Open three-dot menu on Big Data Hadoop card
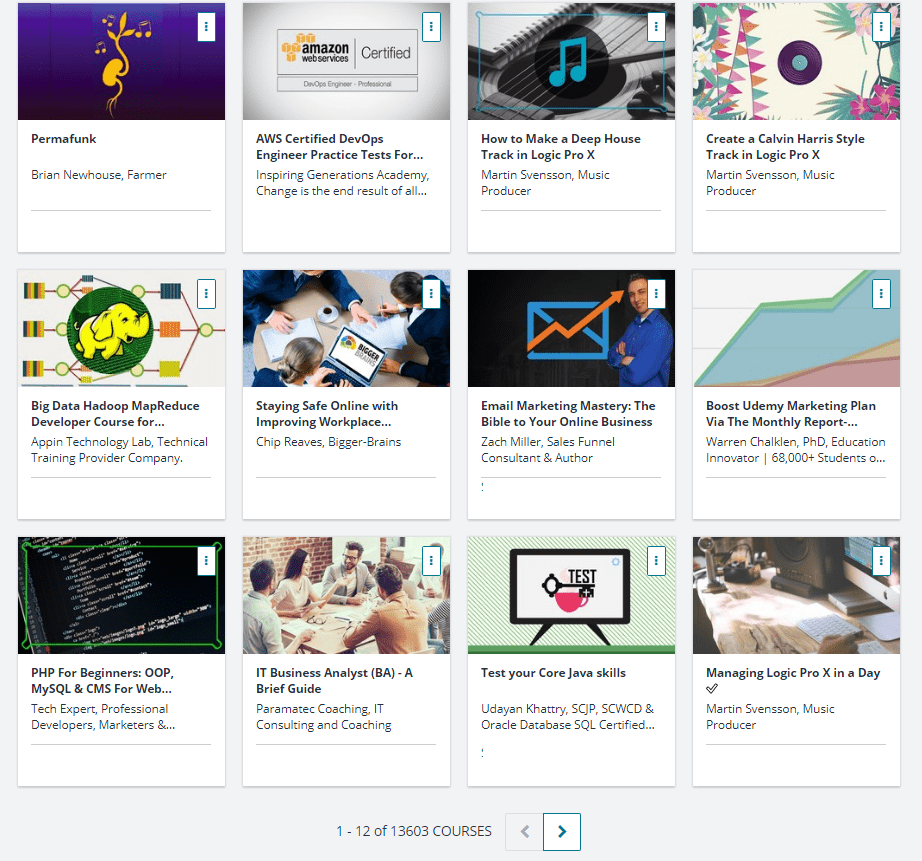This screenshot has width=922, height=861. pyautogui.click(x=206, y=294)
